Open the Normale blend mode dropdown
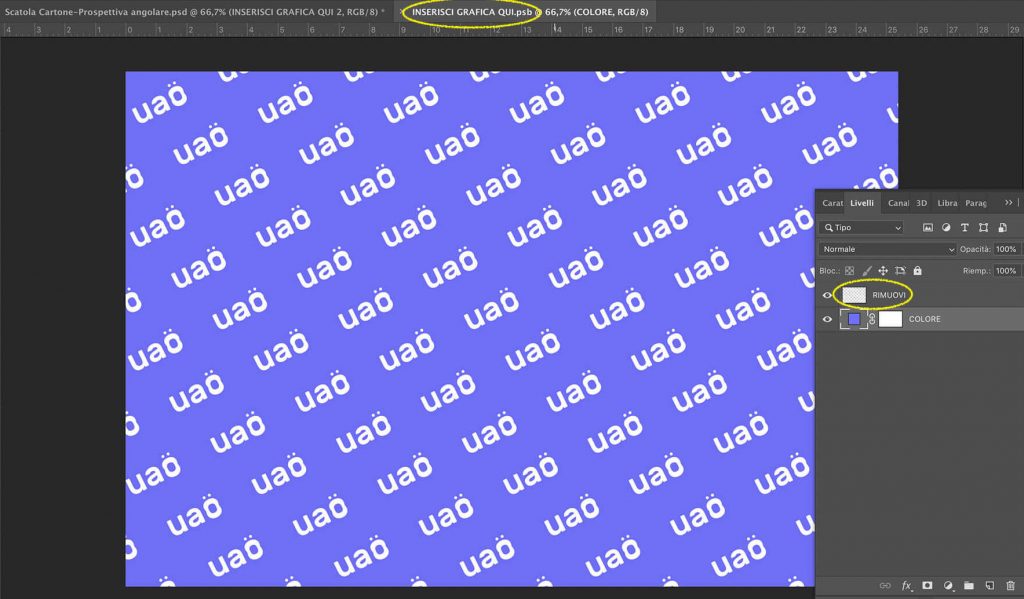 point(887,249)
